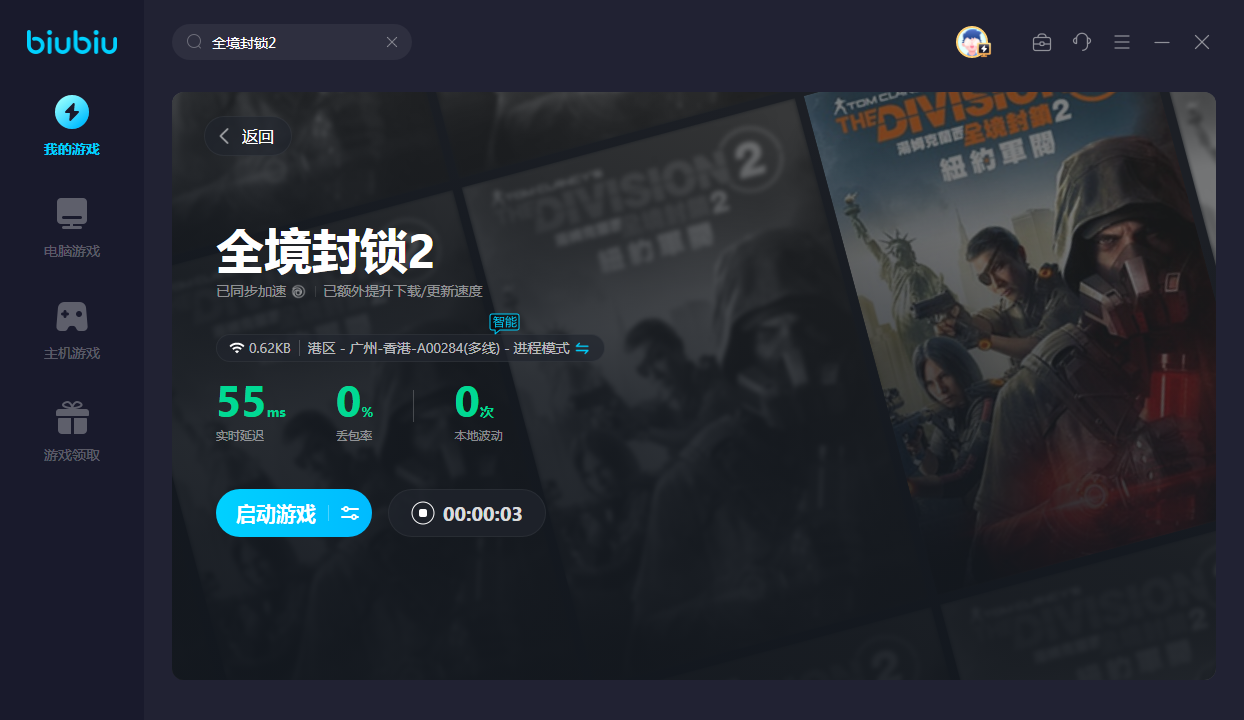Switch node via the blue swap arrows
This screenshot has width=1244, height=720.
pos(582,348)
